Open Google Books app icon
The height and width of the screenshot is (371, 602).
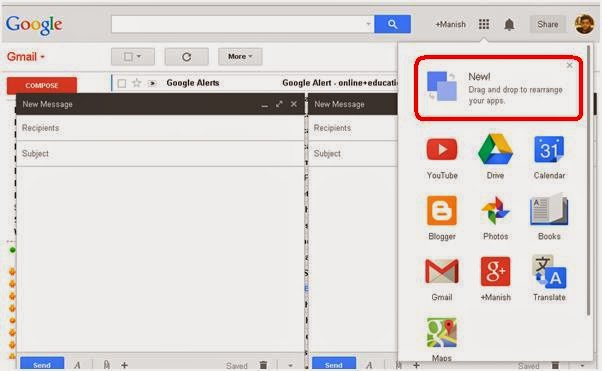pos(549,210)
